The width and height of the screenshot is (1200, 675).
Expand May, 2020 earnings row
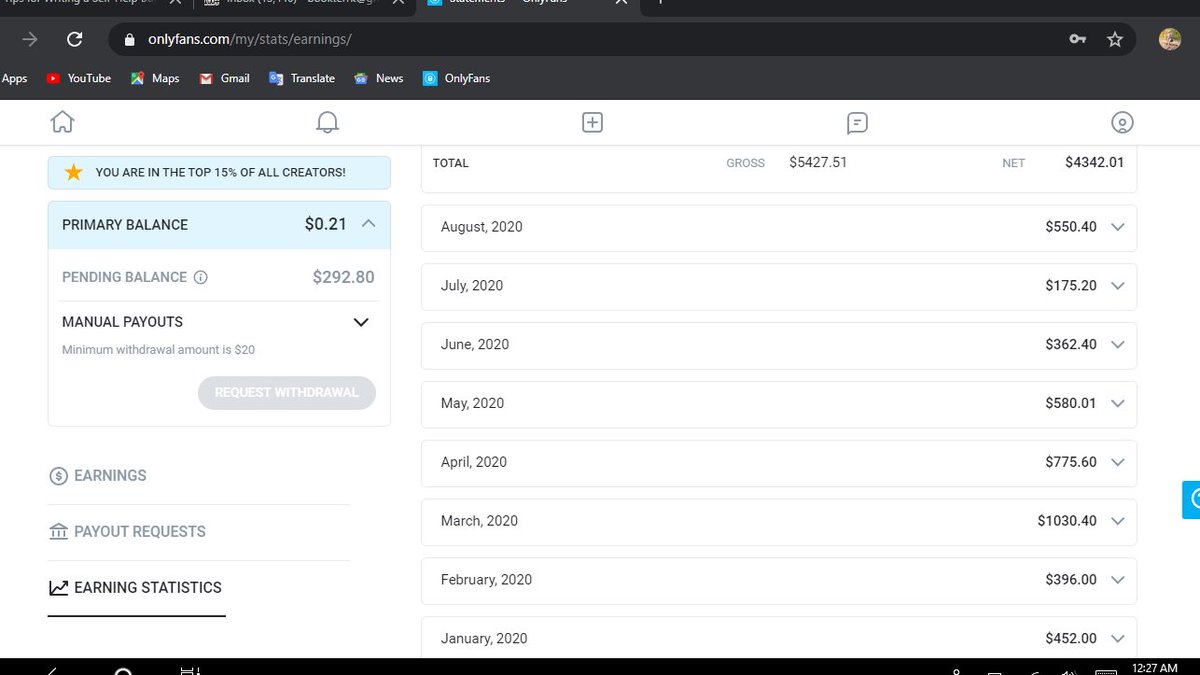click(x=779, y=403)
